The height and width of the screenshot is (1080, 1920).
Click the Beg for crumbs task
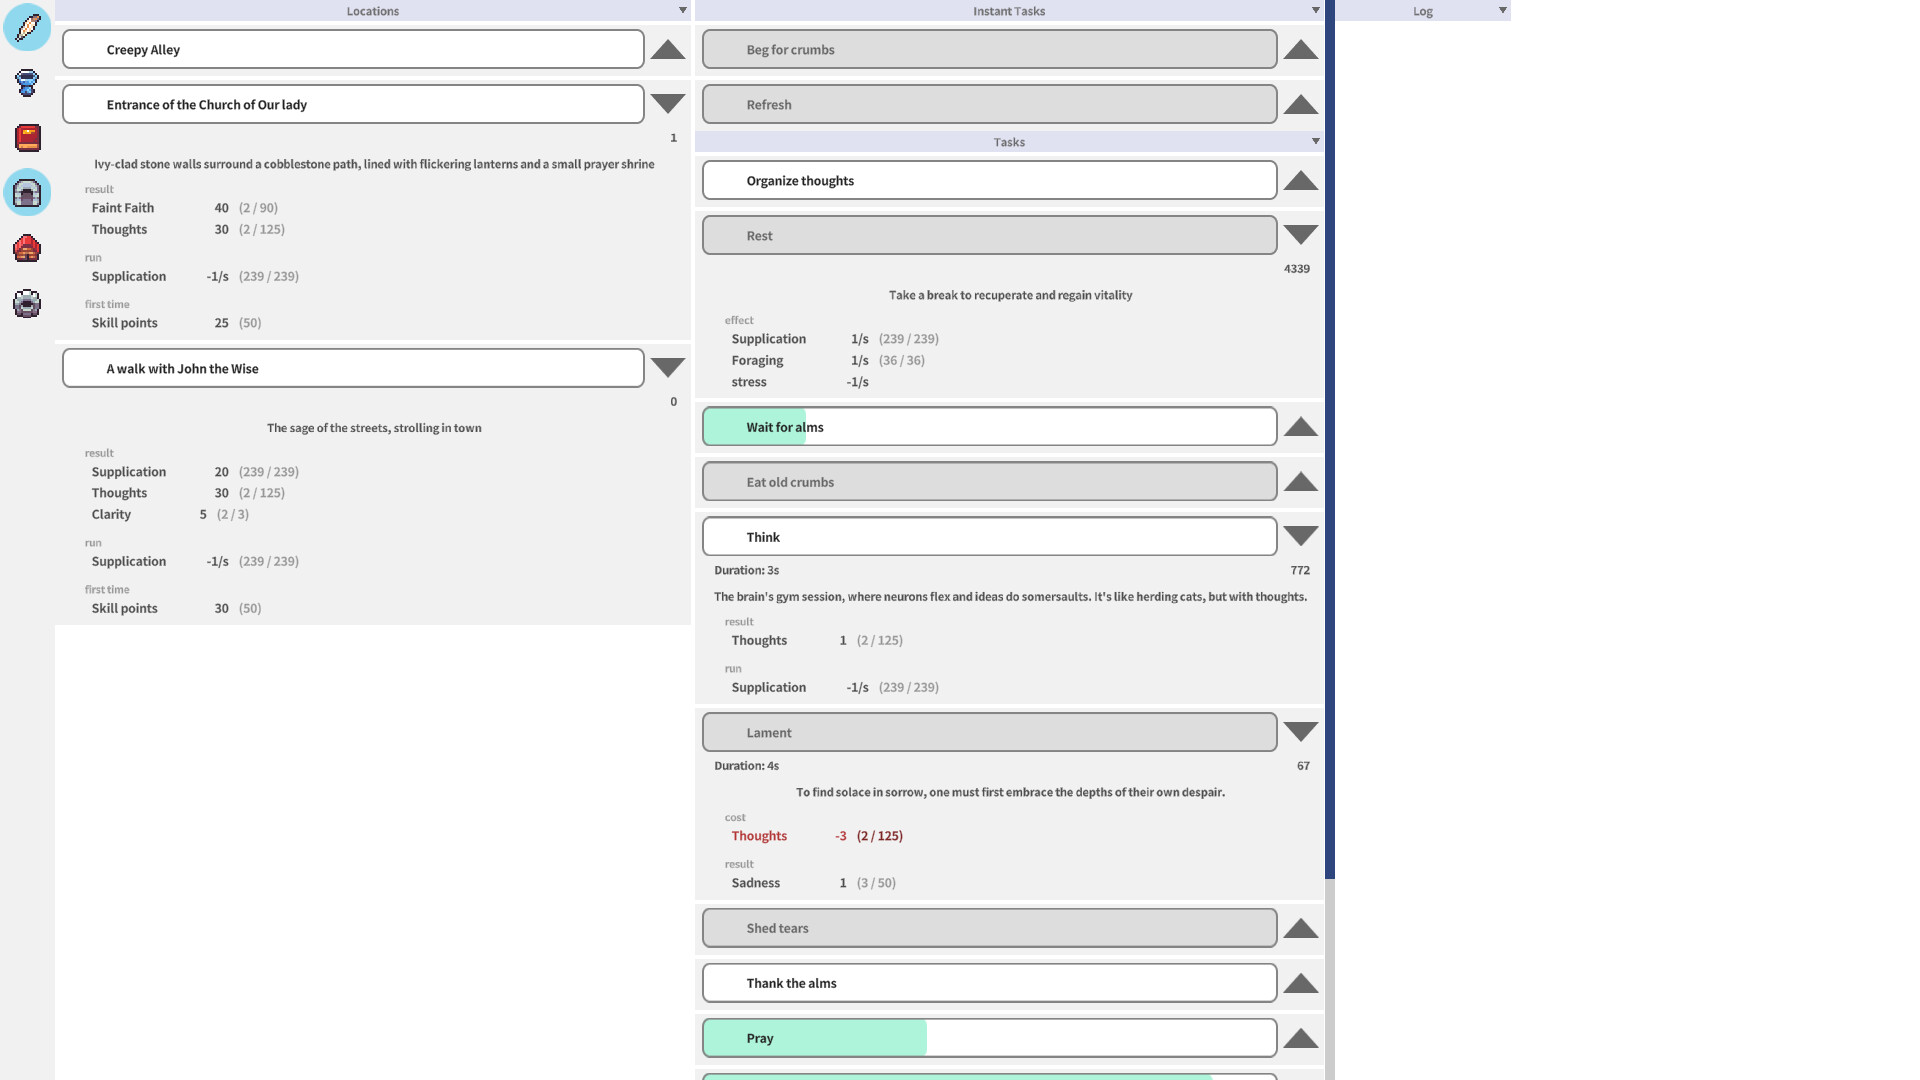point(988,48)
